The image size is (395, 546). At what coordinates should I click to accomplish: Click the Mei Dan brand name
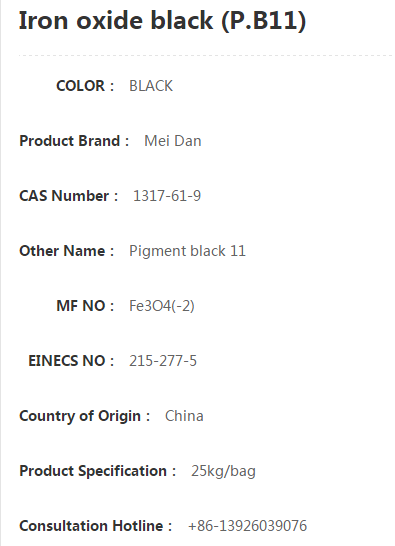point(173,141)
